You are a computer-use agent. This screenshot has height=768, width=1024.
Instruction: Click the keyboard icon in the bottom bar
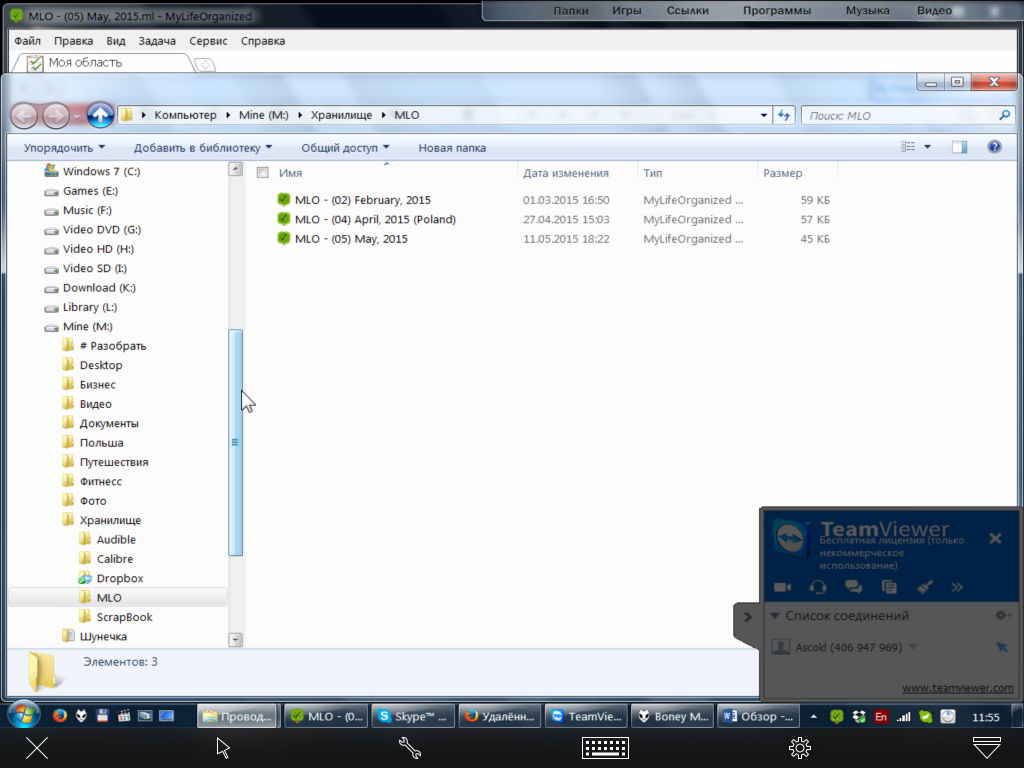coord(605,748)
